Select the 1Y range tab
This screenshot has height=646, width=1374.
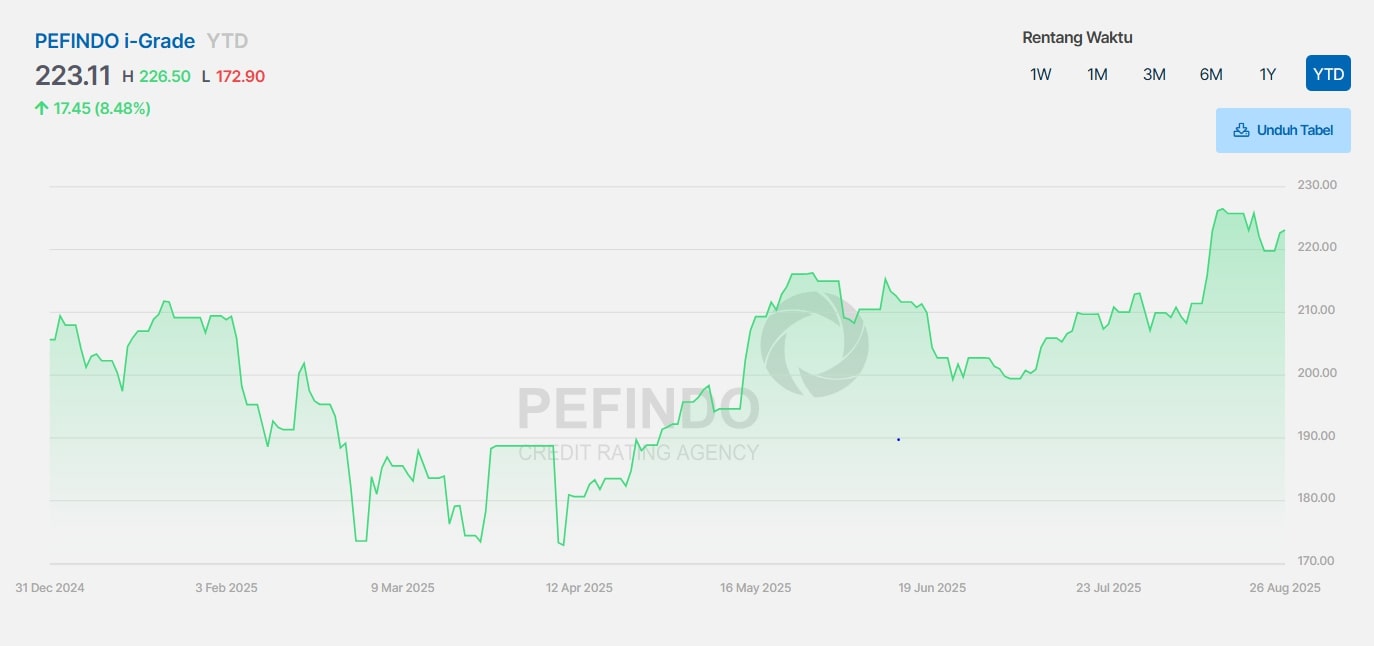click(1267, 74)
